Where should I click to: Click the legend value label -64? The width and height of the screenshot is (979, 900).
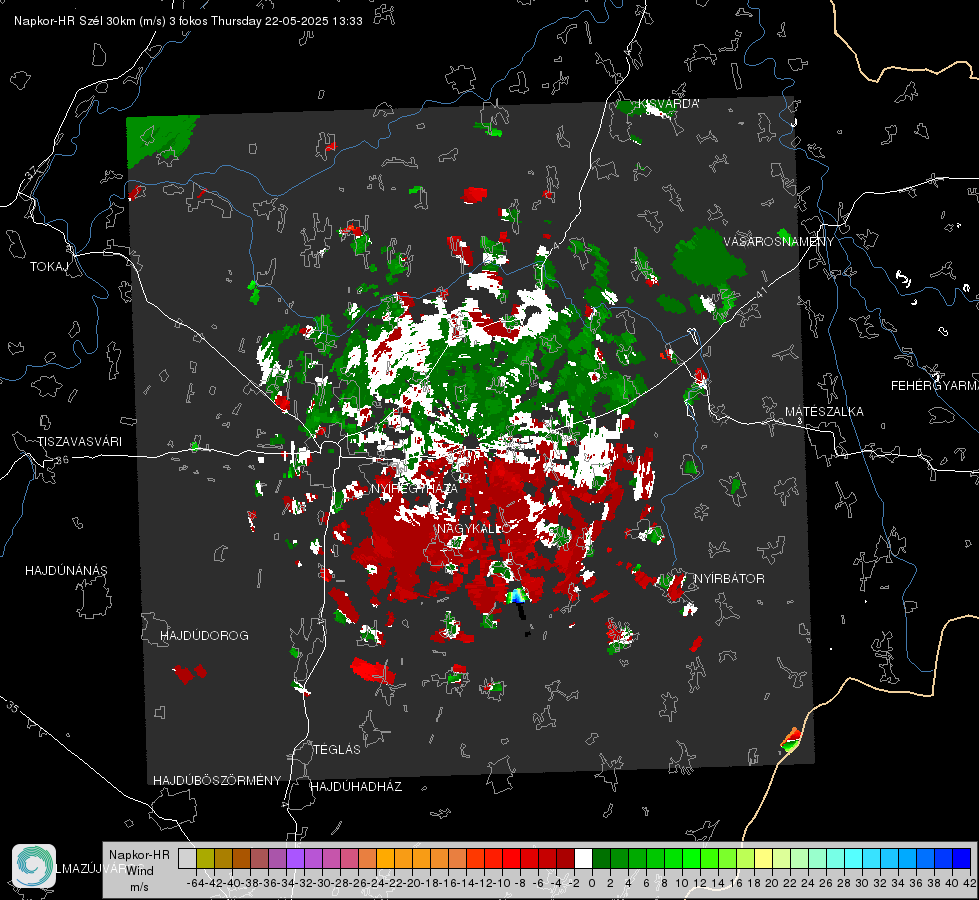tap(196, 883)
